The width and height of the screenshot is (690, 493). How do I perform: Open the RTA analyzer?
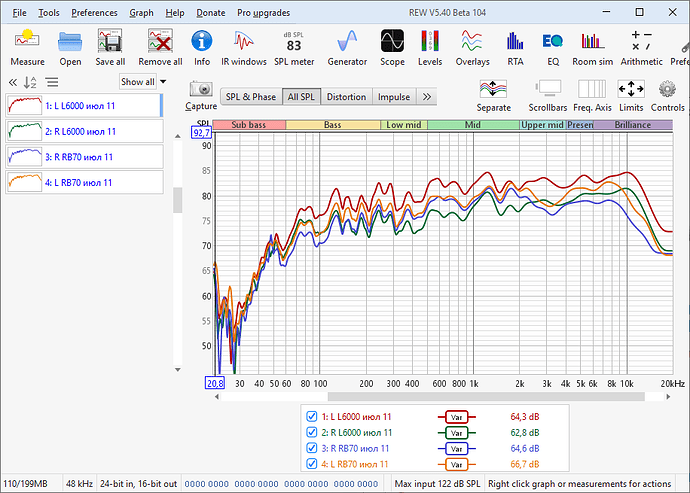coord(515,48)
